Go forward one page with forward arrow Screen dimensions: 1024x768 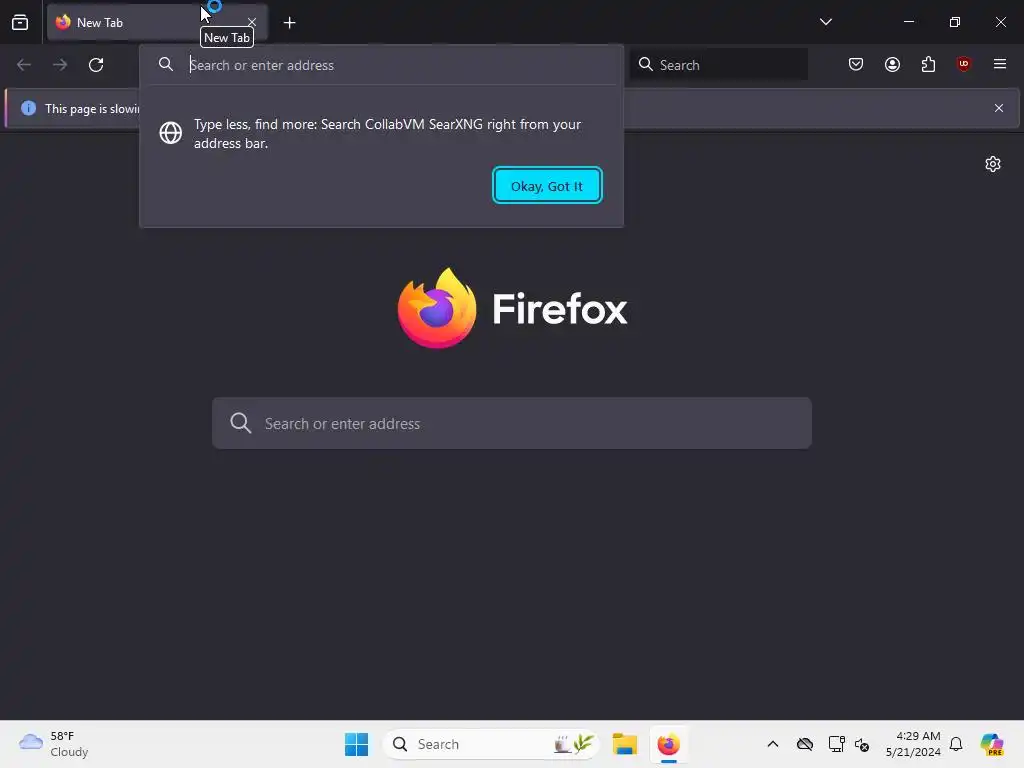pos(60,65)
